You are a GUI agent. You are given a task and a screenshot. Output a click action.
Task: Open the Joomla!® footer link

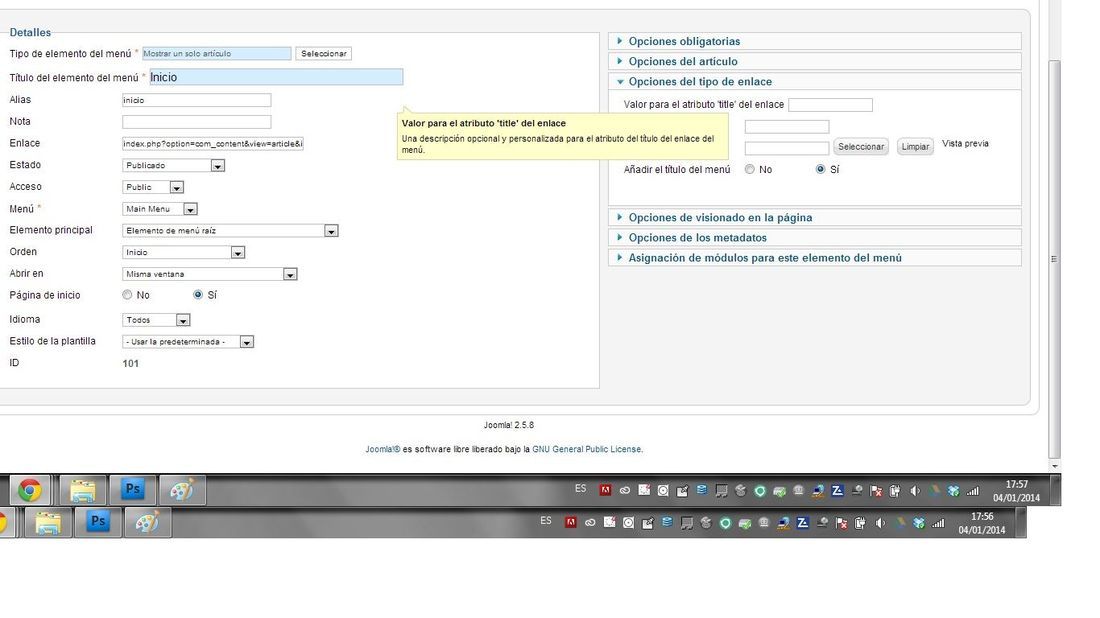[x=382, y=449]
